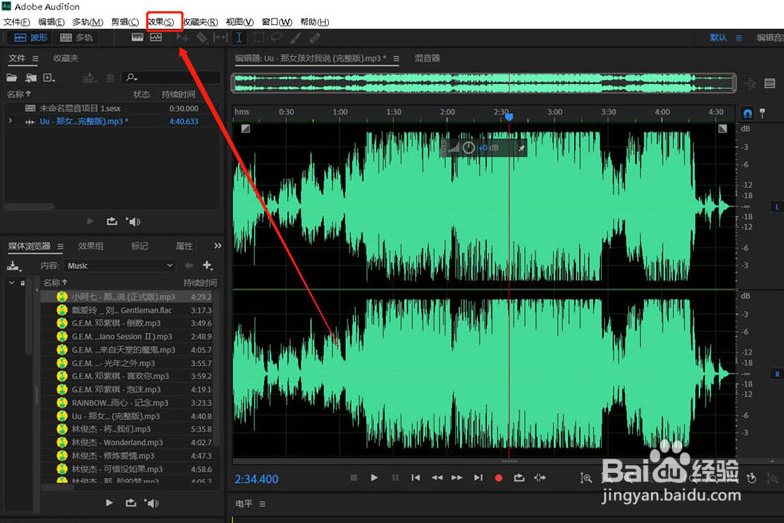Switch to 媒体浏览器 tab

[29, 246]
